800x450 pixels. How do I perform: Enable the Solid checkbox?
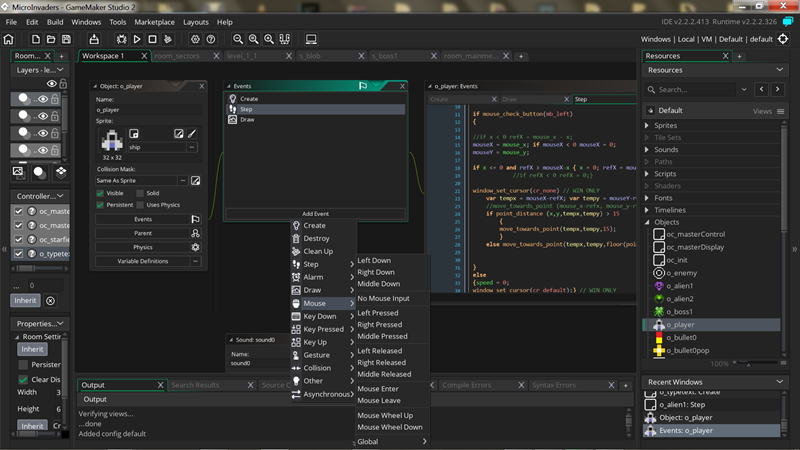coord(140,193)
